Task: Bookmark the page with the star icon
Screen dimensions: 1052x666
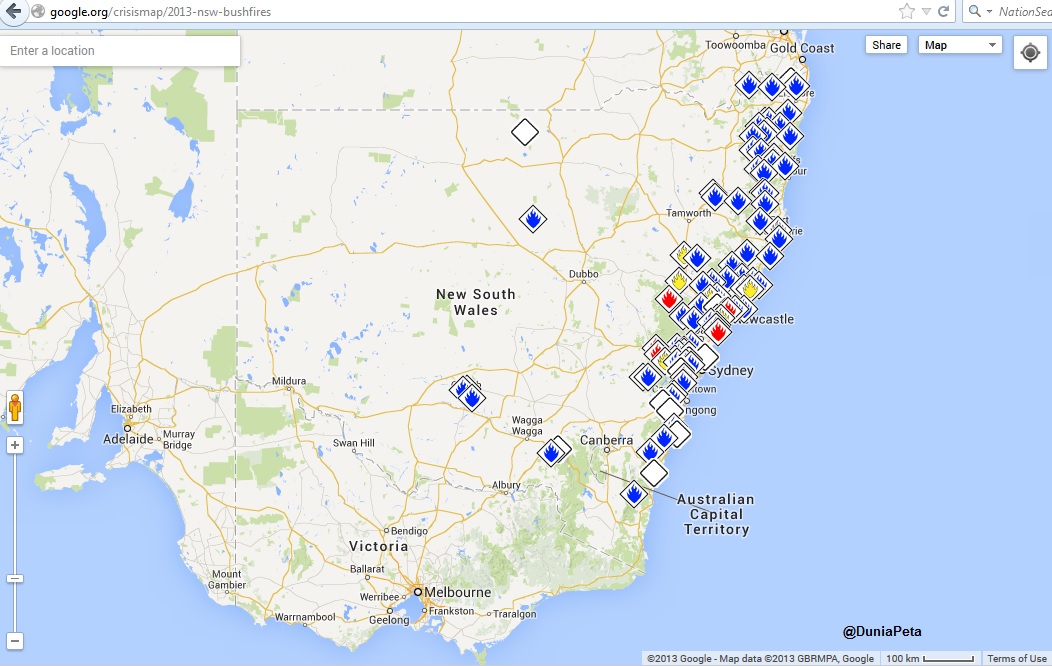Action: [906, 12]
